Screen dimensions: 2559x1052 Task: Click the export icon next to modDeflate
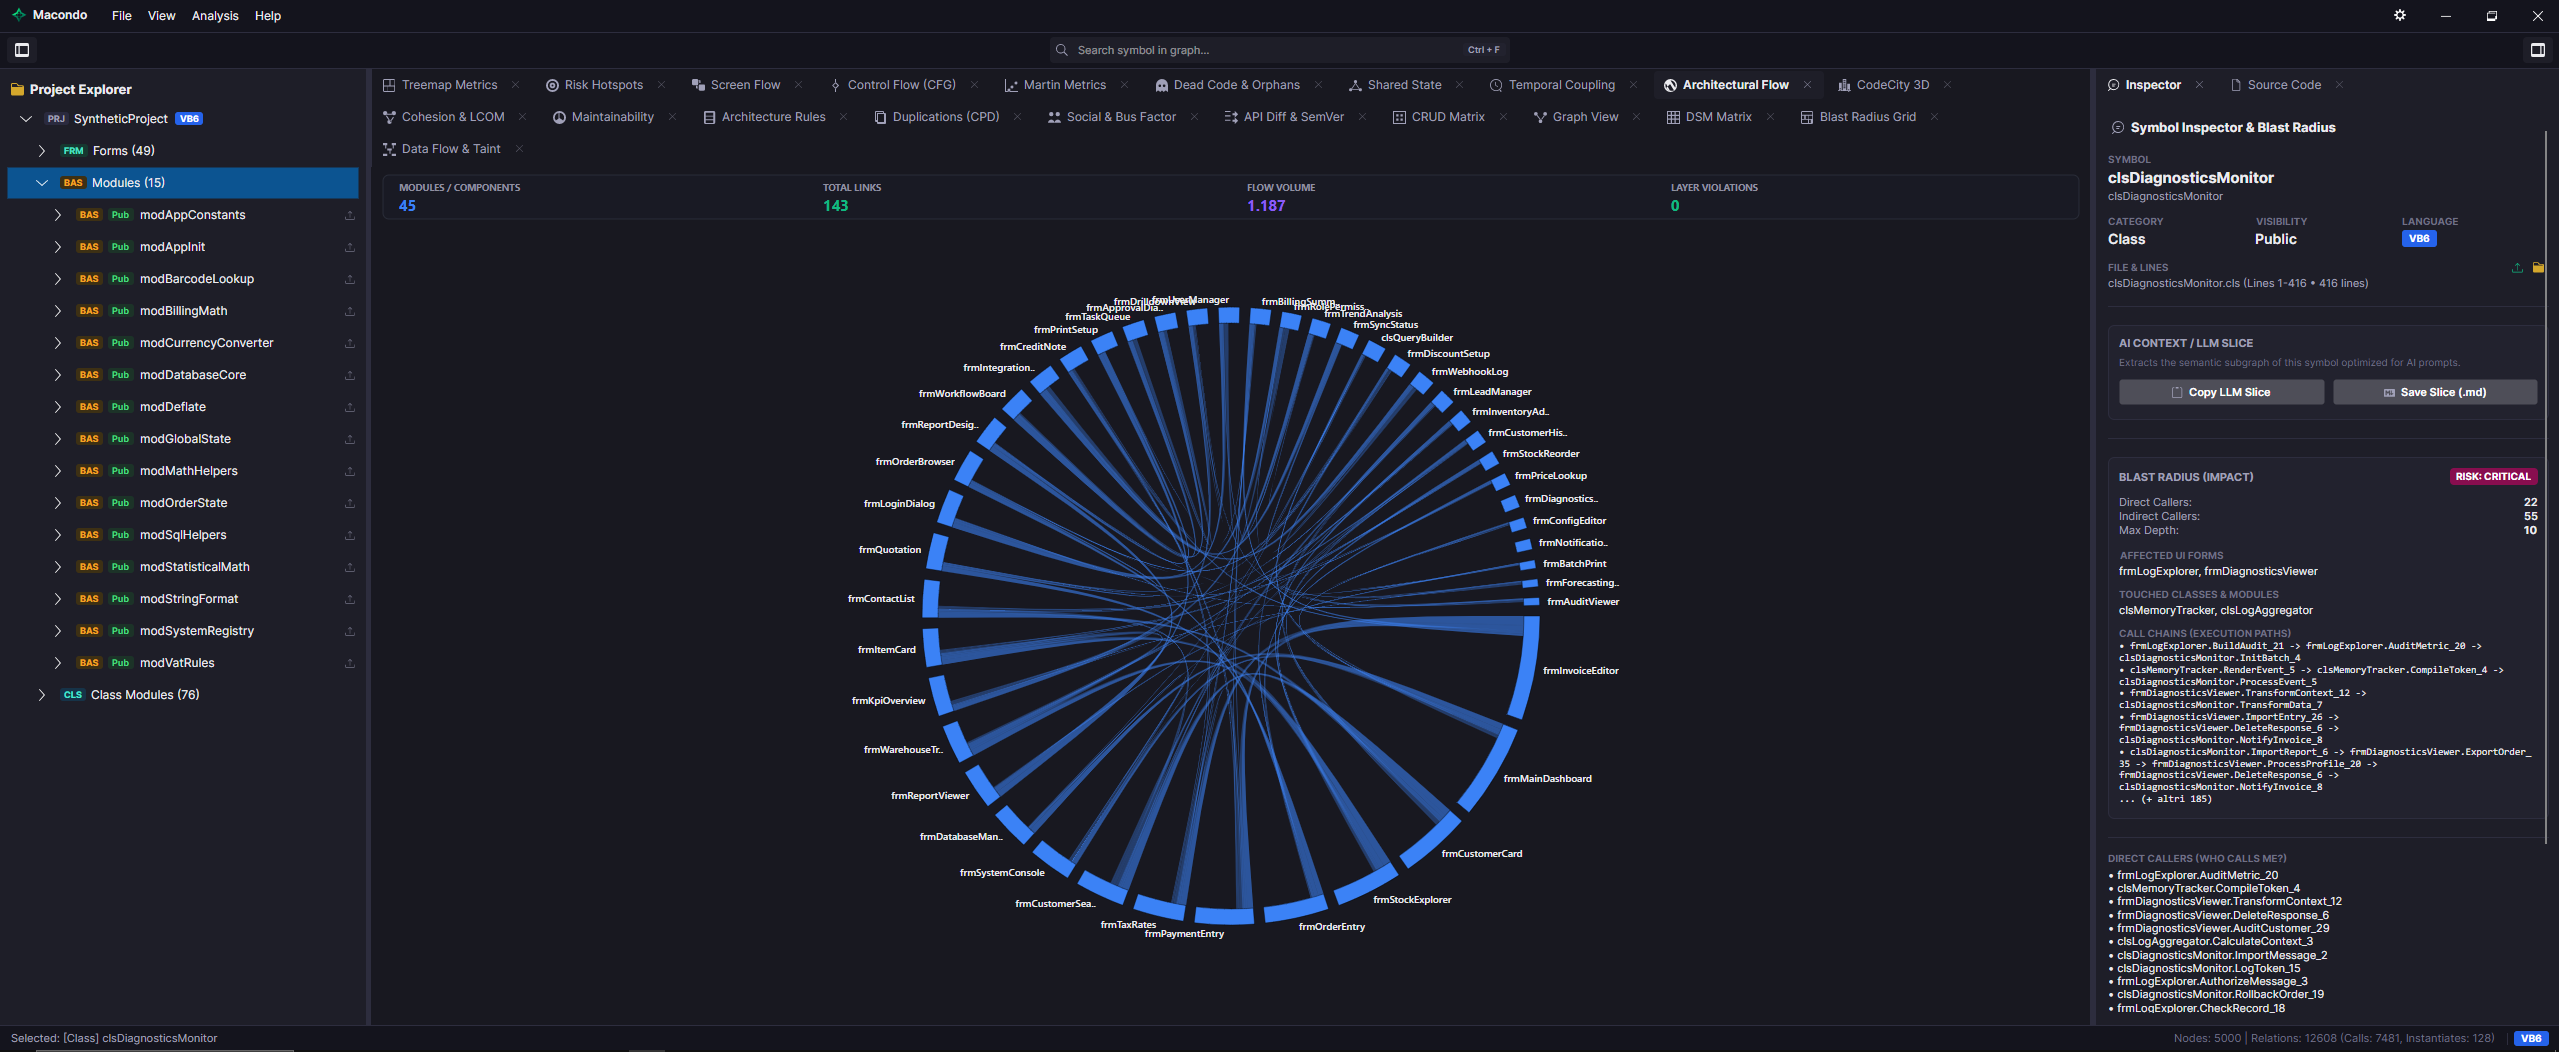tap(350, 407)
